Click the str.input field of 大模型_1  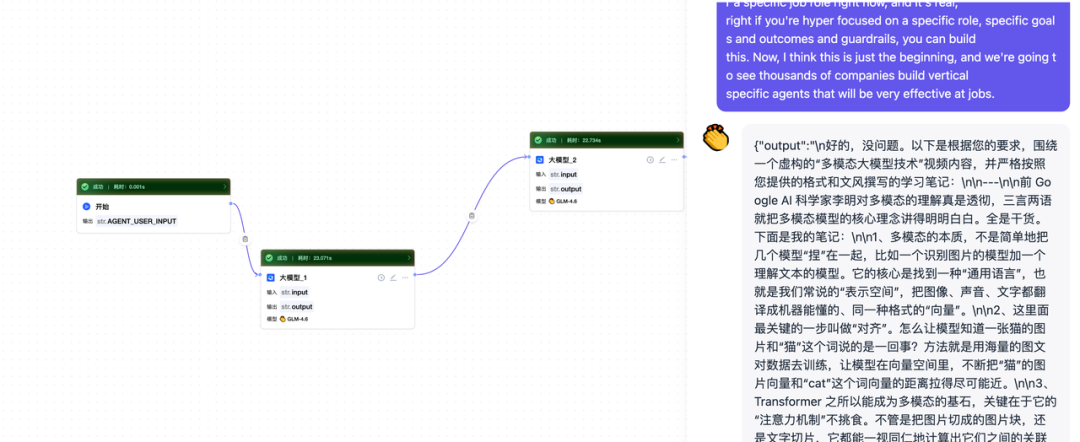coord(294,292)
